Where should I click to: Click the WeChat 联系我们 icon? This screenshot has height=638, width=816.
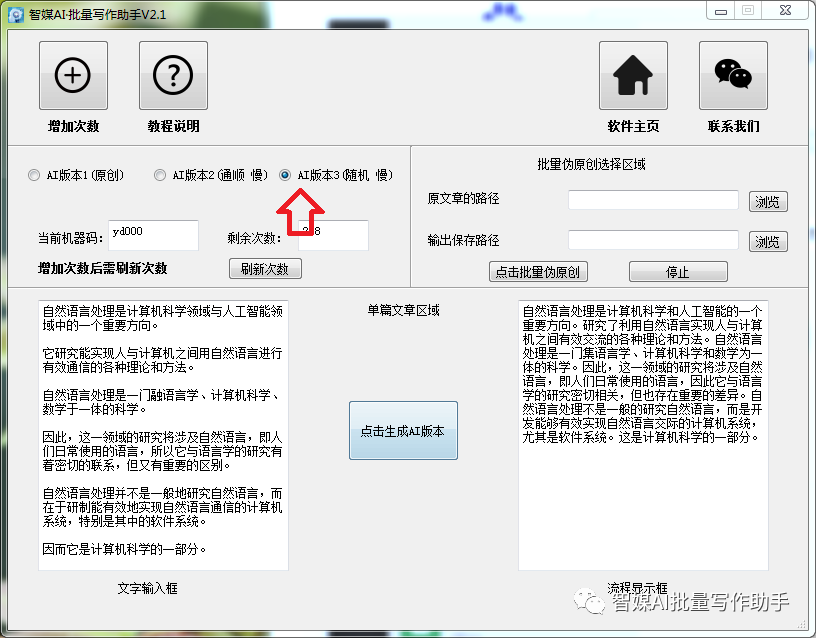tap(733, 75)
